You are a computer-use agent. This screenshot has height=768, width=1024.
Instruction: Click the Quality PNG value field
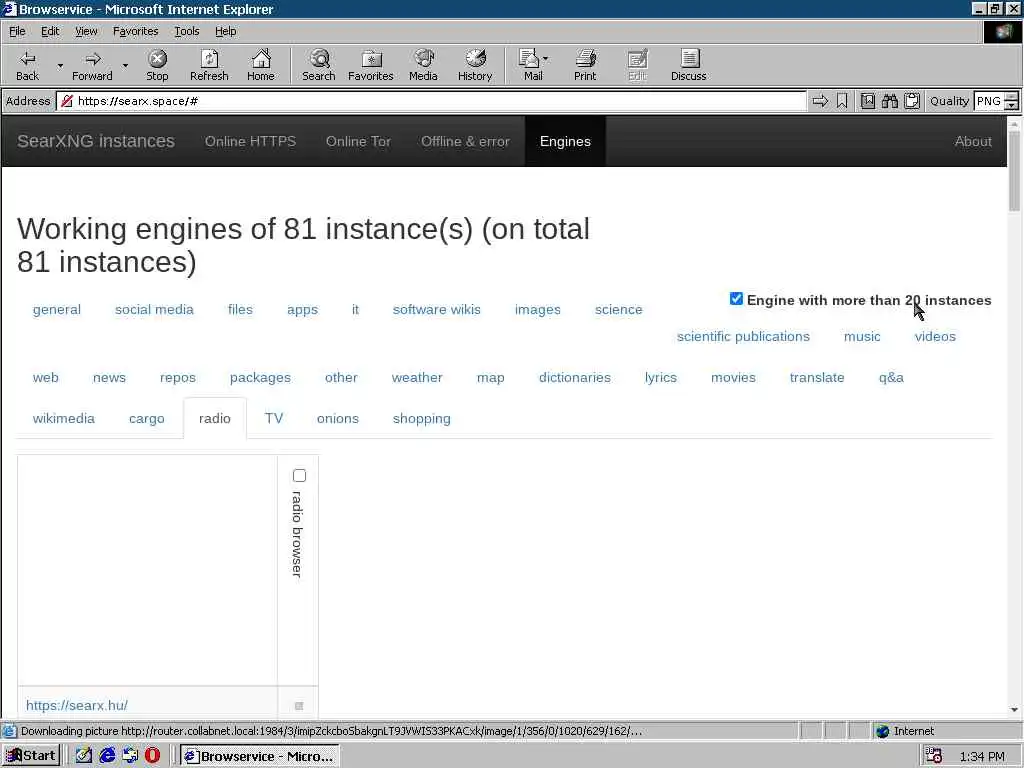(989, 101)
